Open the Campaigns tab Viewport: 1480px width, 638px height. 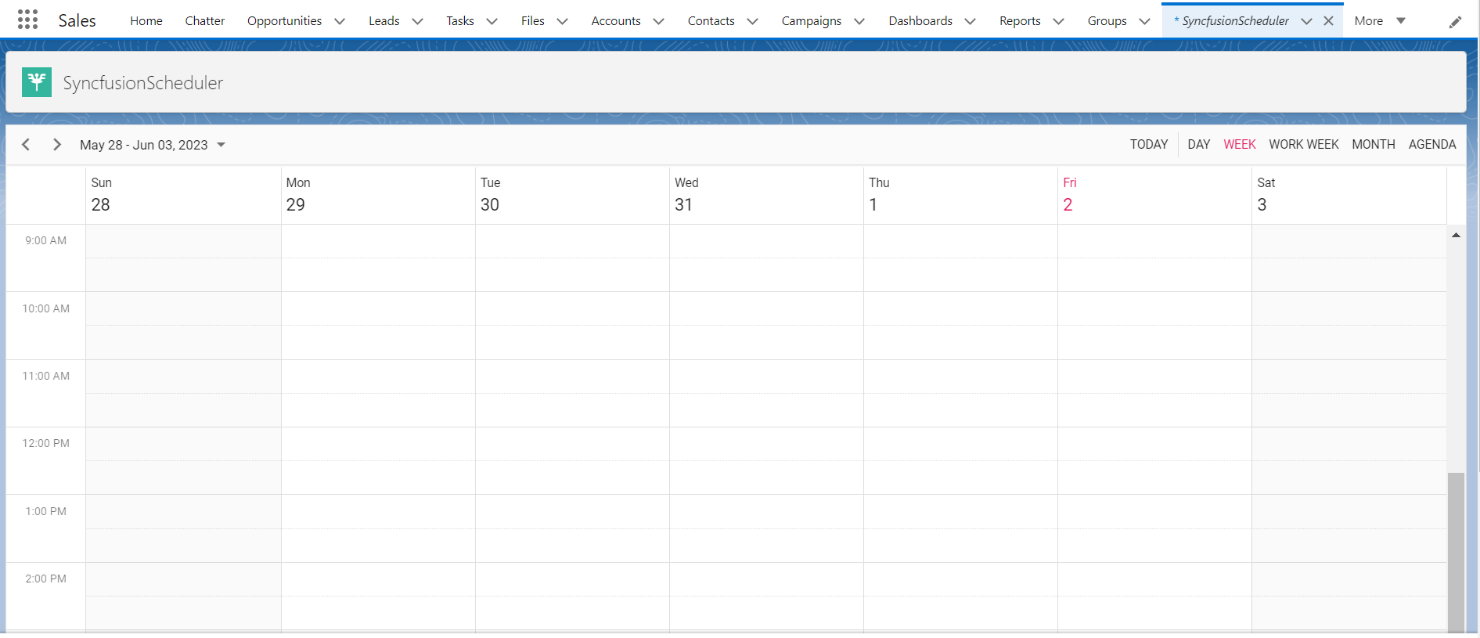811,20
